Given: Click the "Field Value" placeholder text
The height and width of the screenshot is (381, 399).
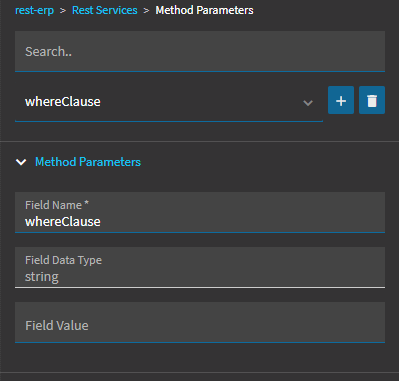Looking at the screenshot, I should (x=57, y=326).
